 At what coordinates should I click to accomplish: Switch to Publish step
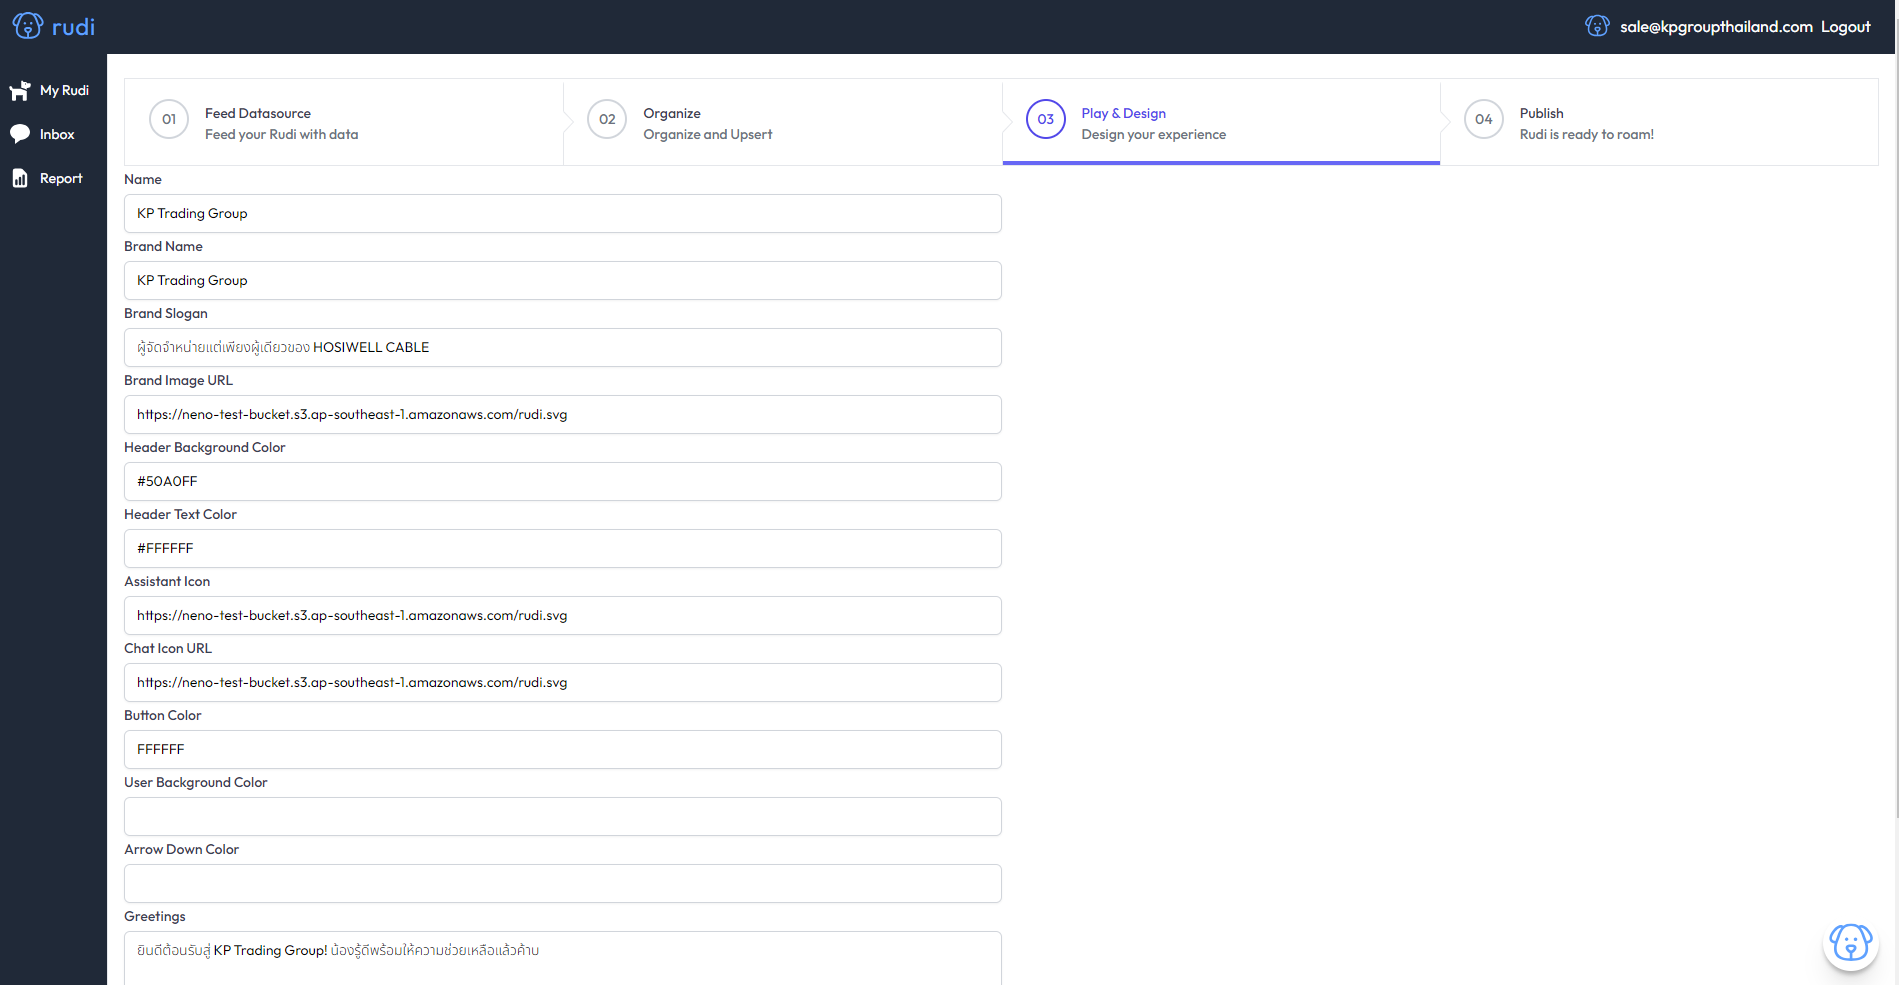pyautogui.click(x=1659, y=122)
